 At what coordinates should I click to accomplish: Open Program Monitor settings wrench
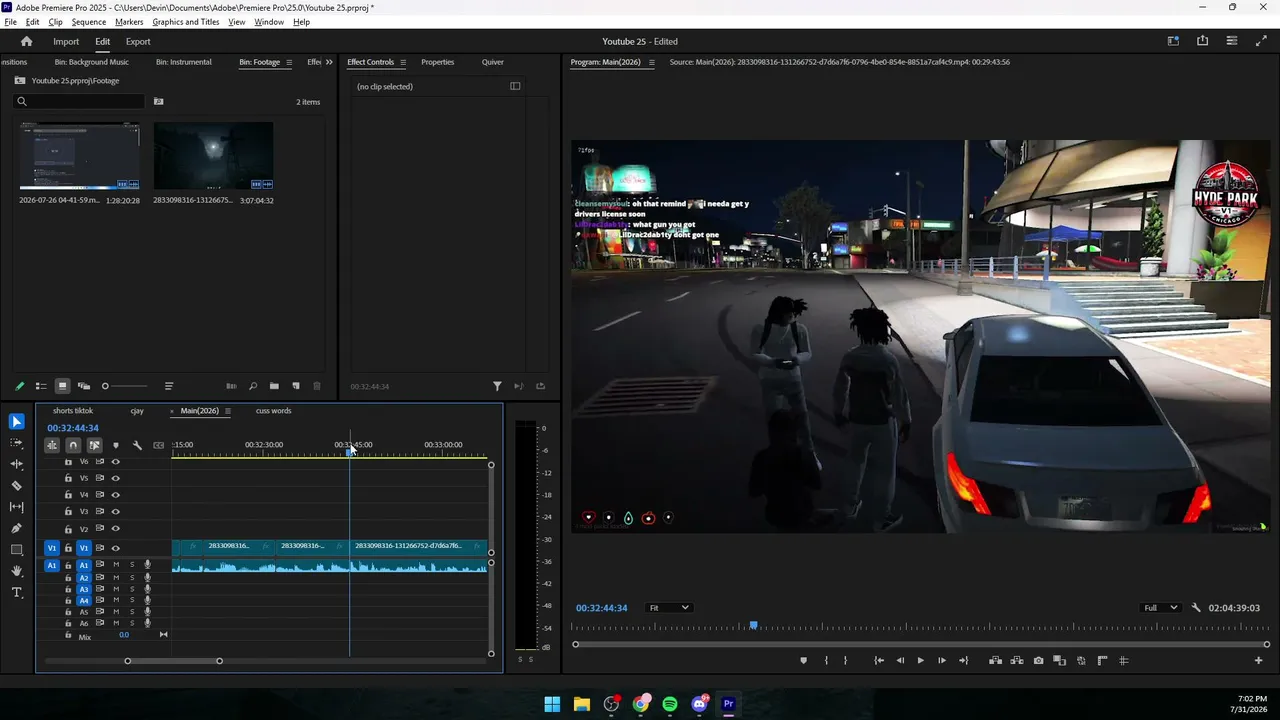click(x=1196, y=608)
